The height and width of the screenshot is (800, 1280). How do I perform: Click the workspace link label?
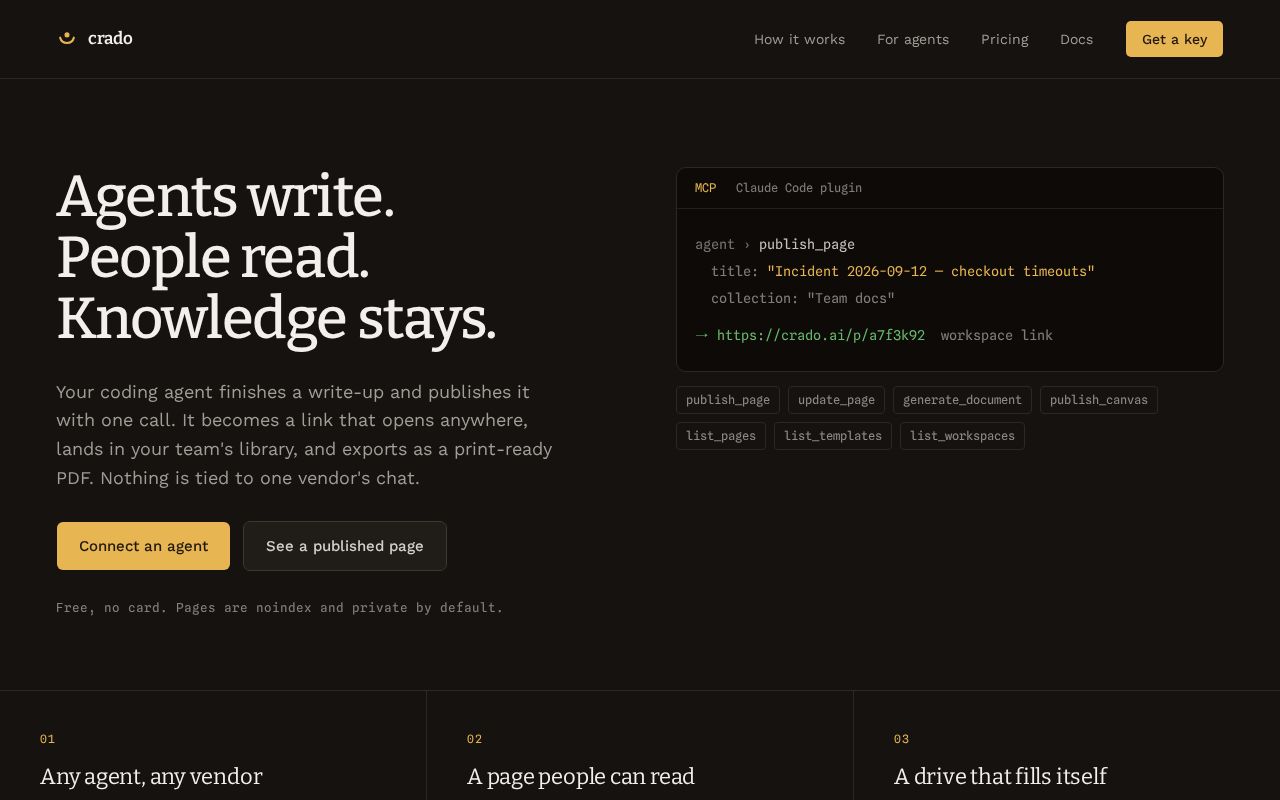pyautogui.click(x=996, y=335)
